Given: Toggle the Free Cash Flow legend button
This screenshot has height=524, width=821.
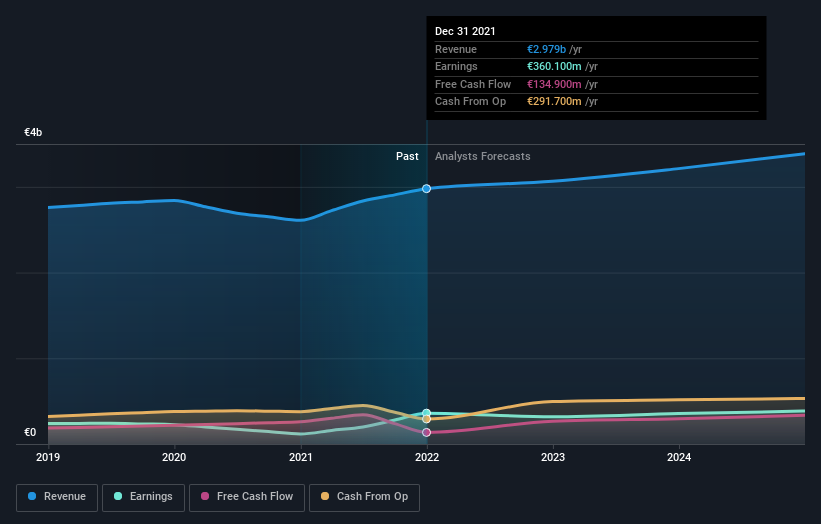Looking at the screenshot, I should (247, 497).
